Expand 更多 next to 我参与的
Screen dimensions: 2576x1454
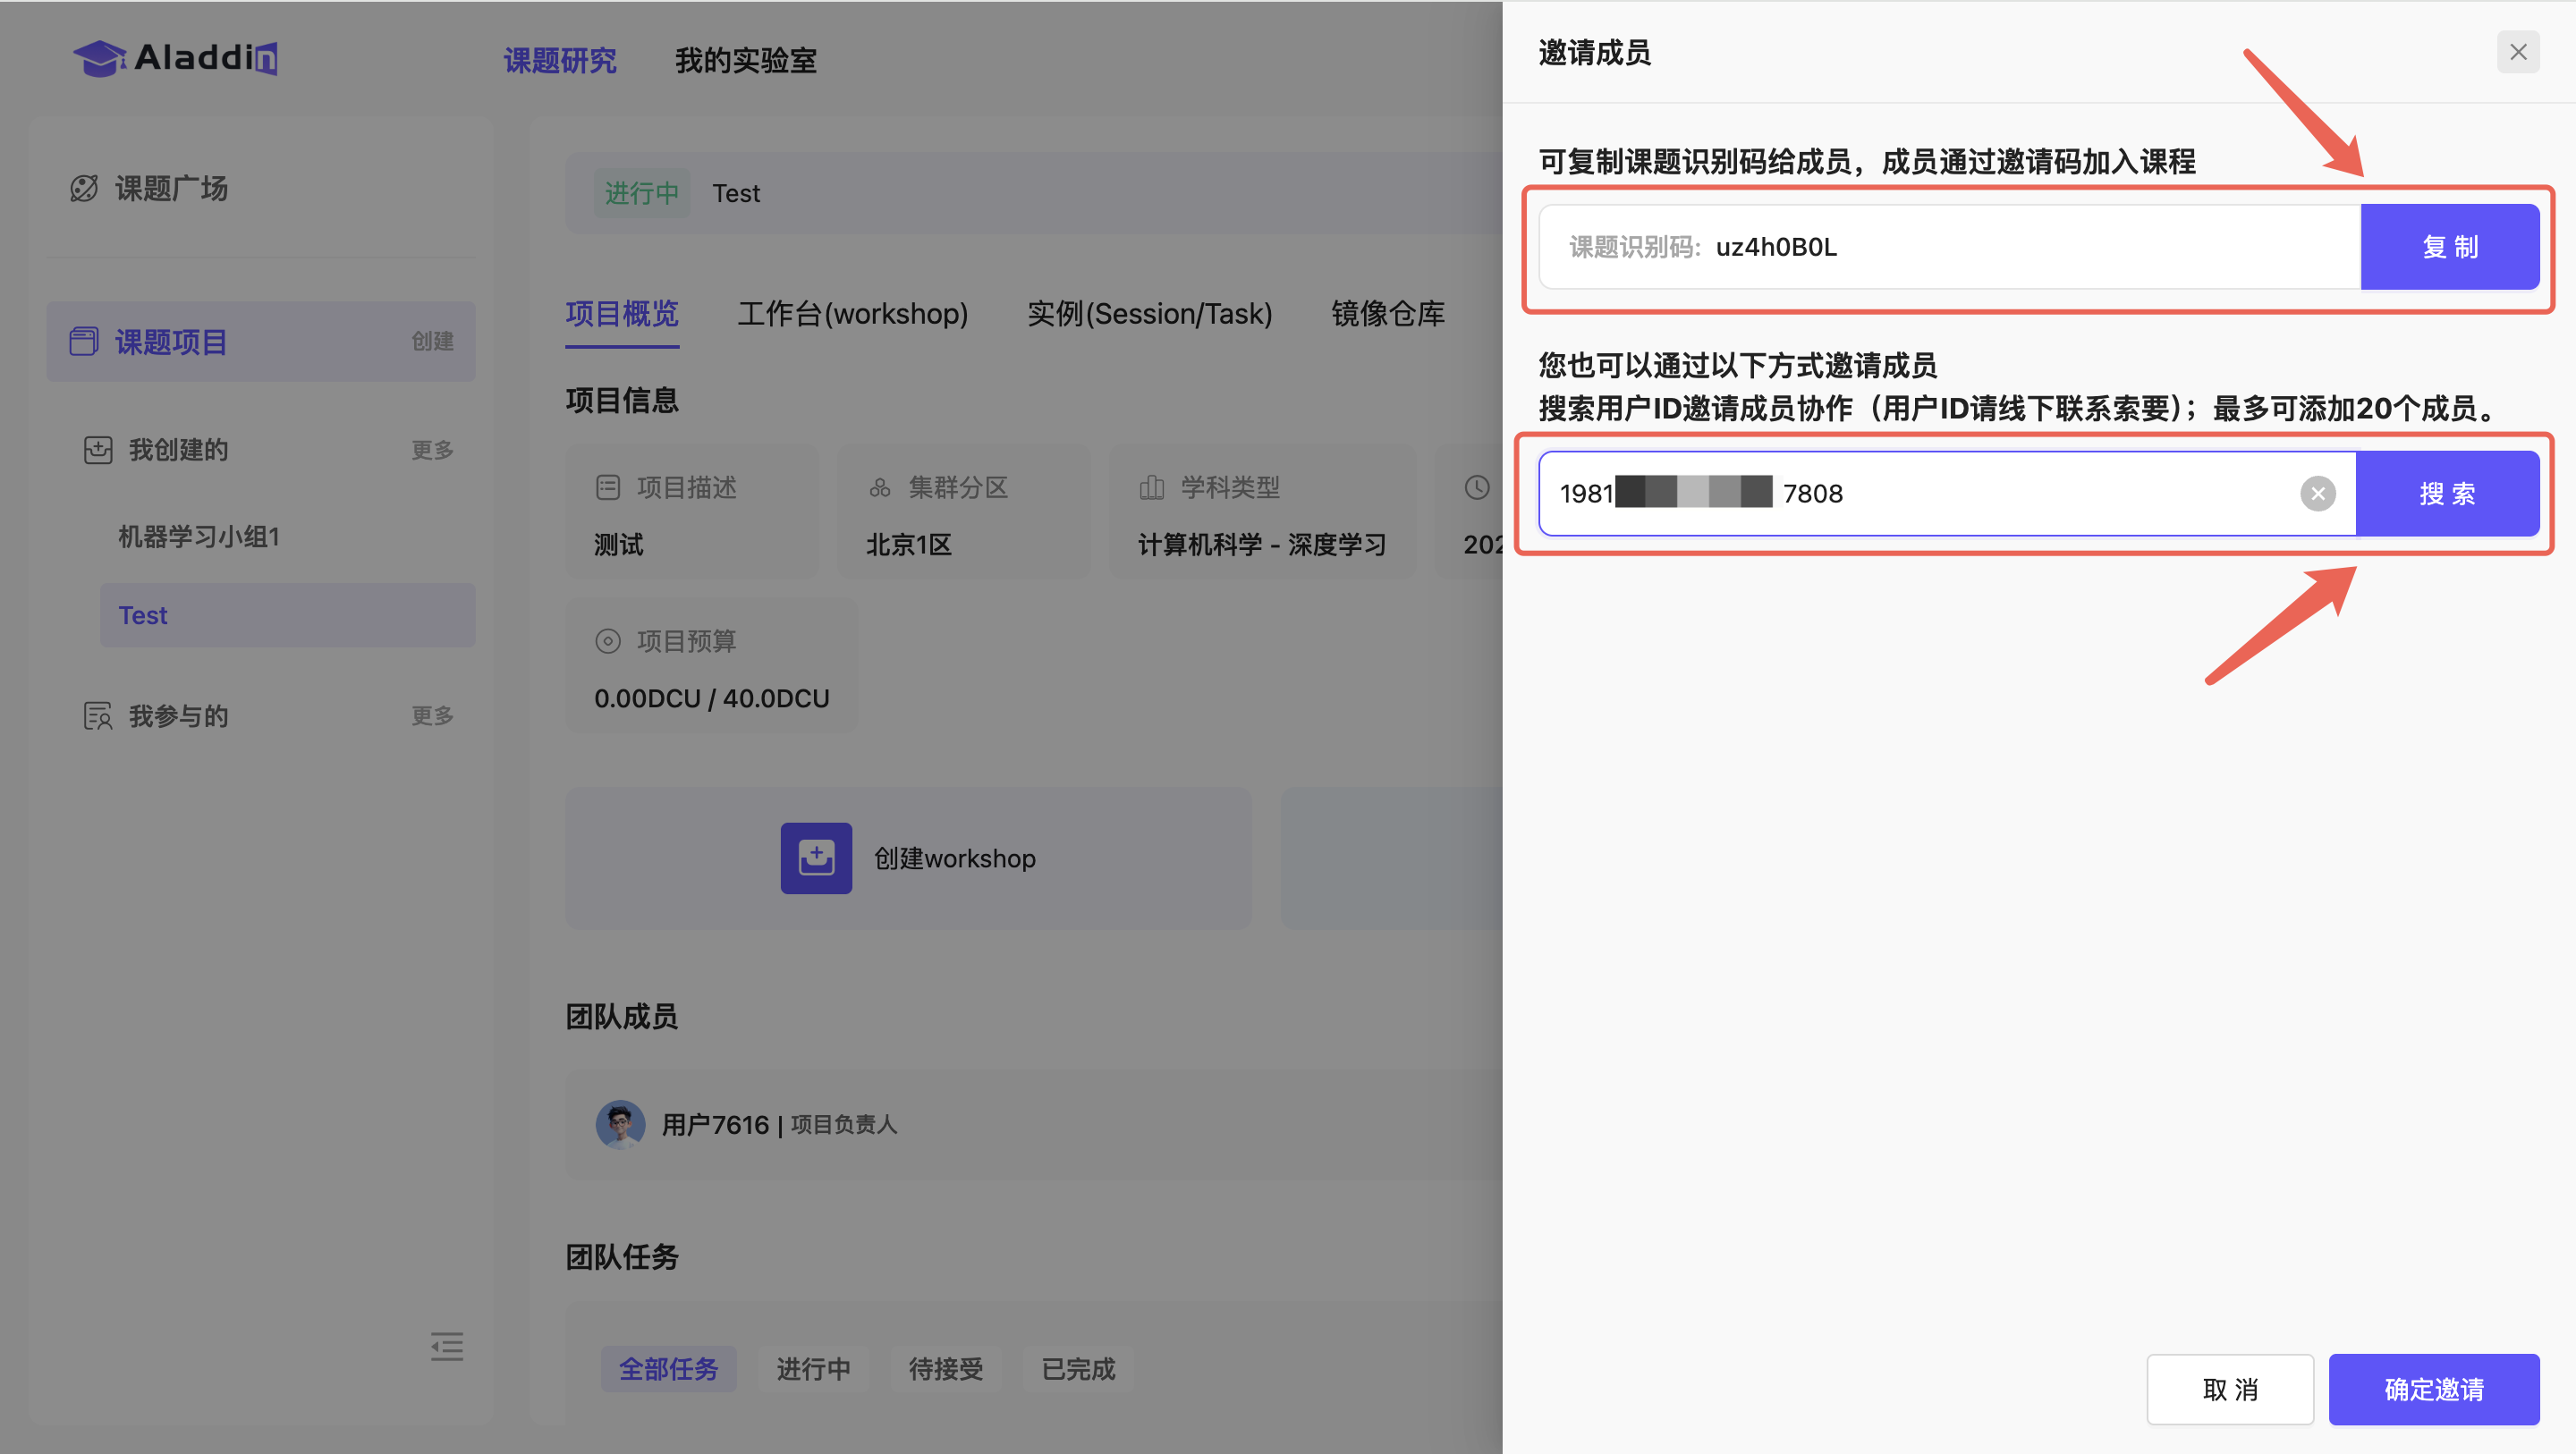click(x=432, y=716)
